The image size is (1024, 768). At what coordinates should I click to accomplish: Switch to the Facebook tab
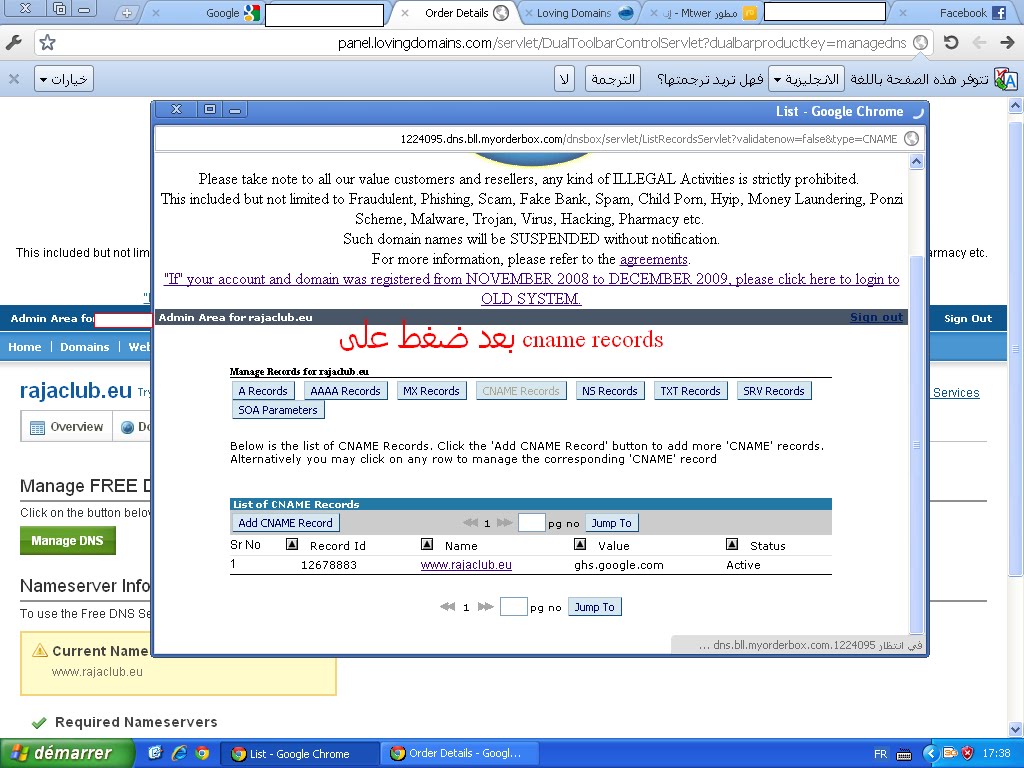(x=951, y=12)
